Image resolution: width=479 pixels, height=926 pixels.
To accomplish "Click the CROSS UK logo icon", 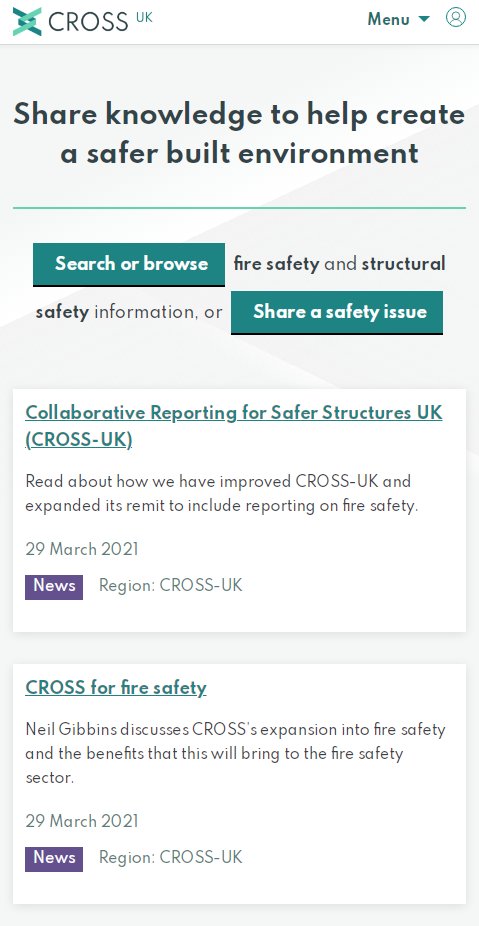I will [x=27, y=22].
